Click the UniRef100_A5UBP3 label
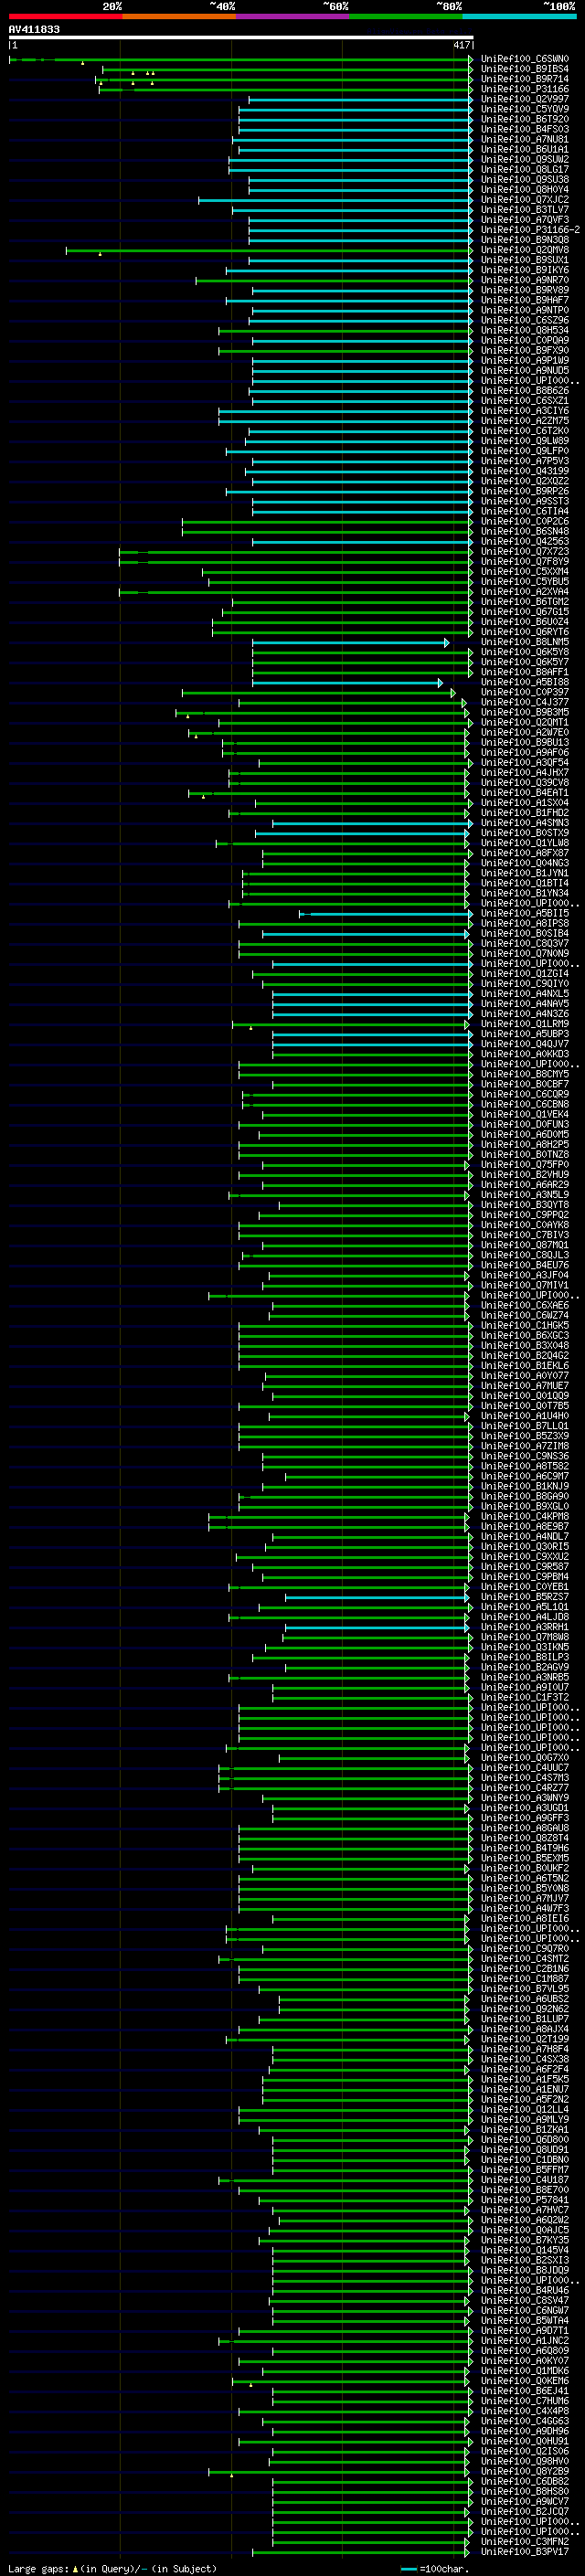 (524, 1034)
